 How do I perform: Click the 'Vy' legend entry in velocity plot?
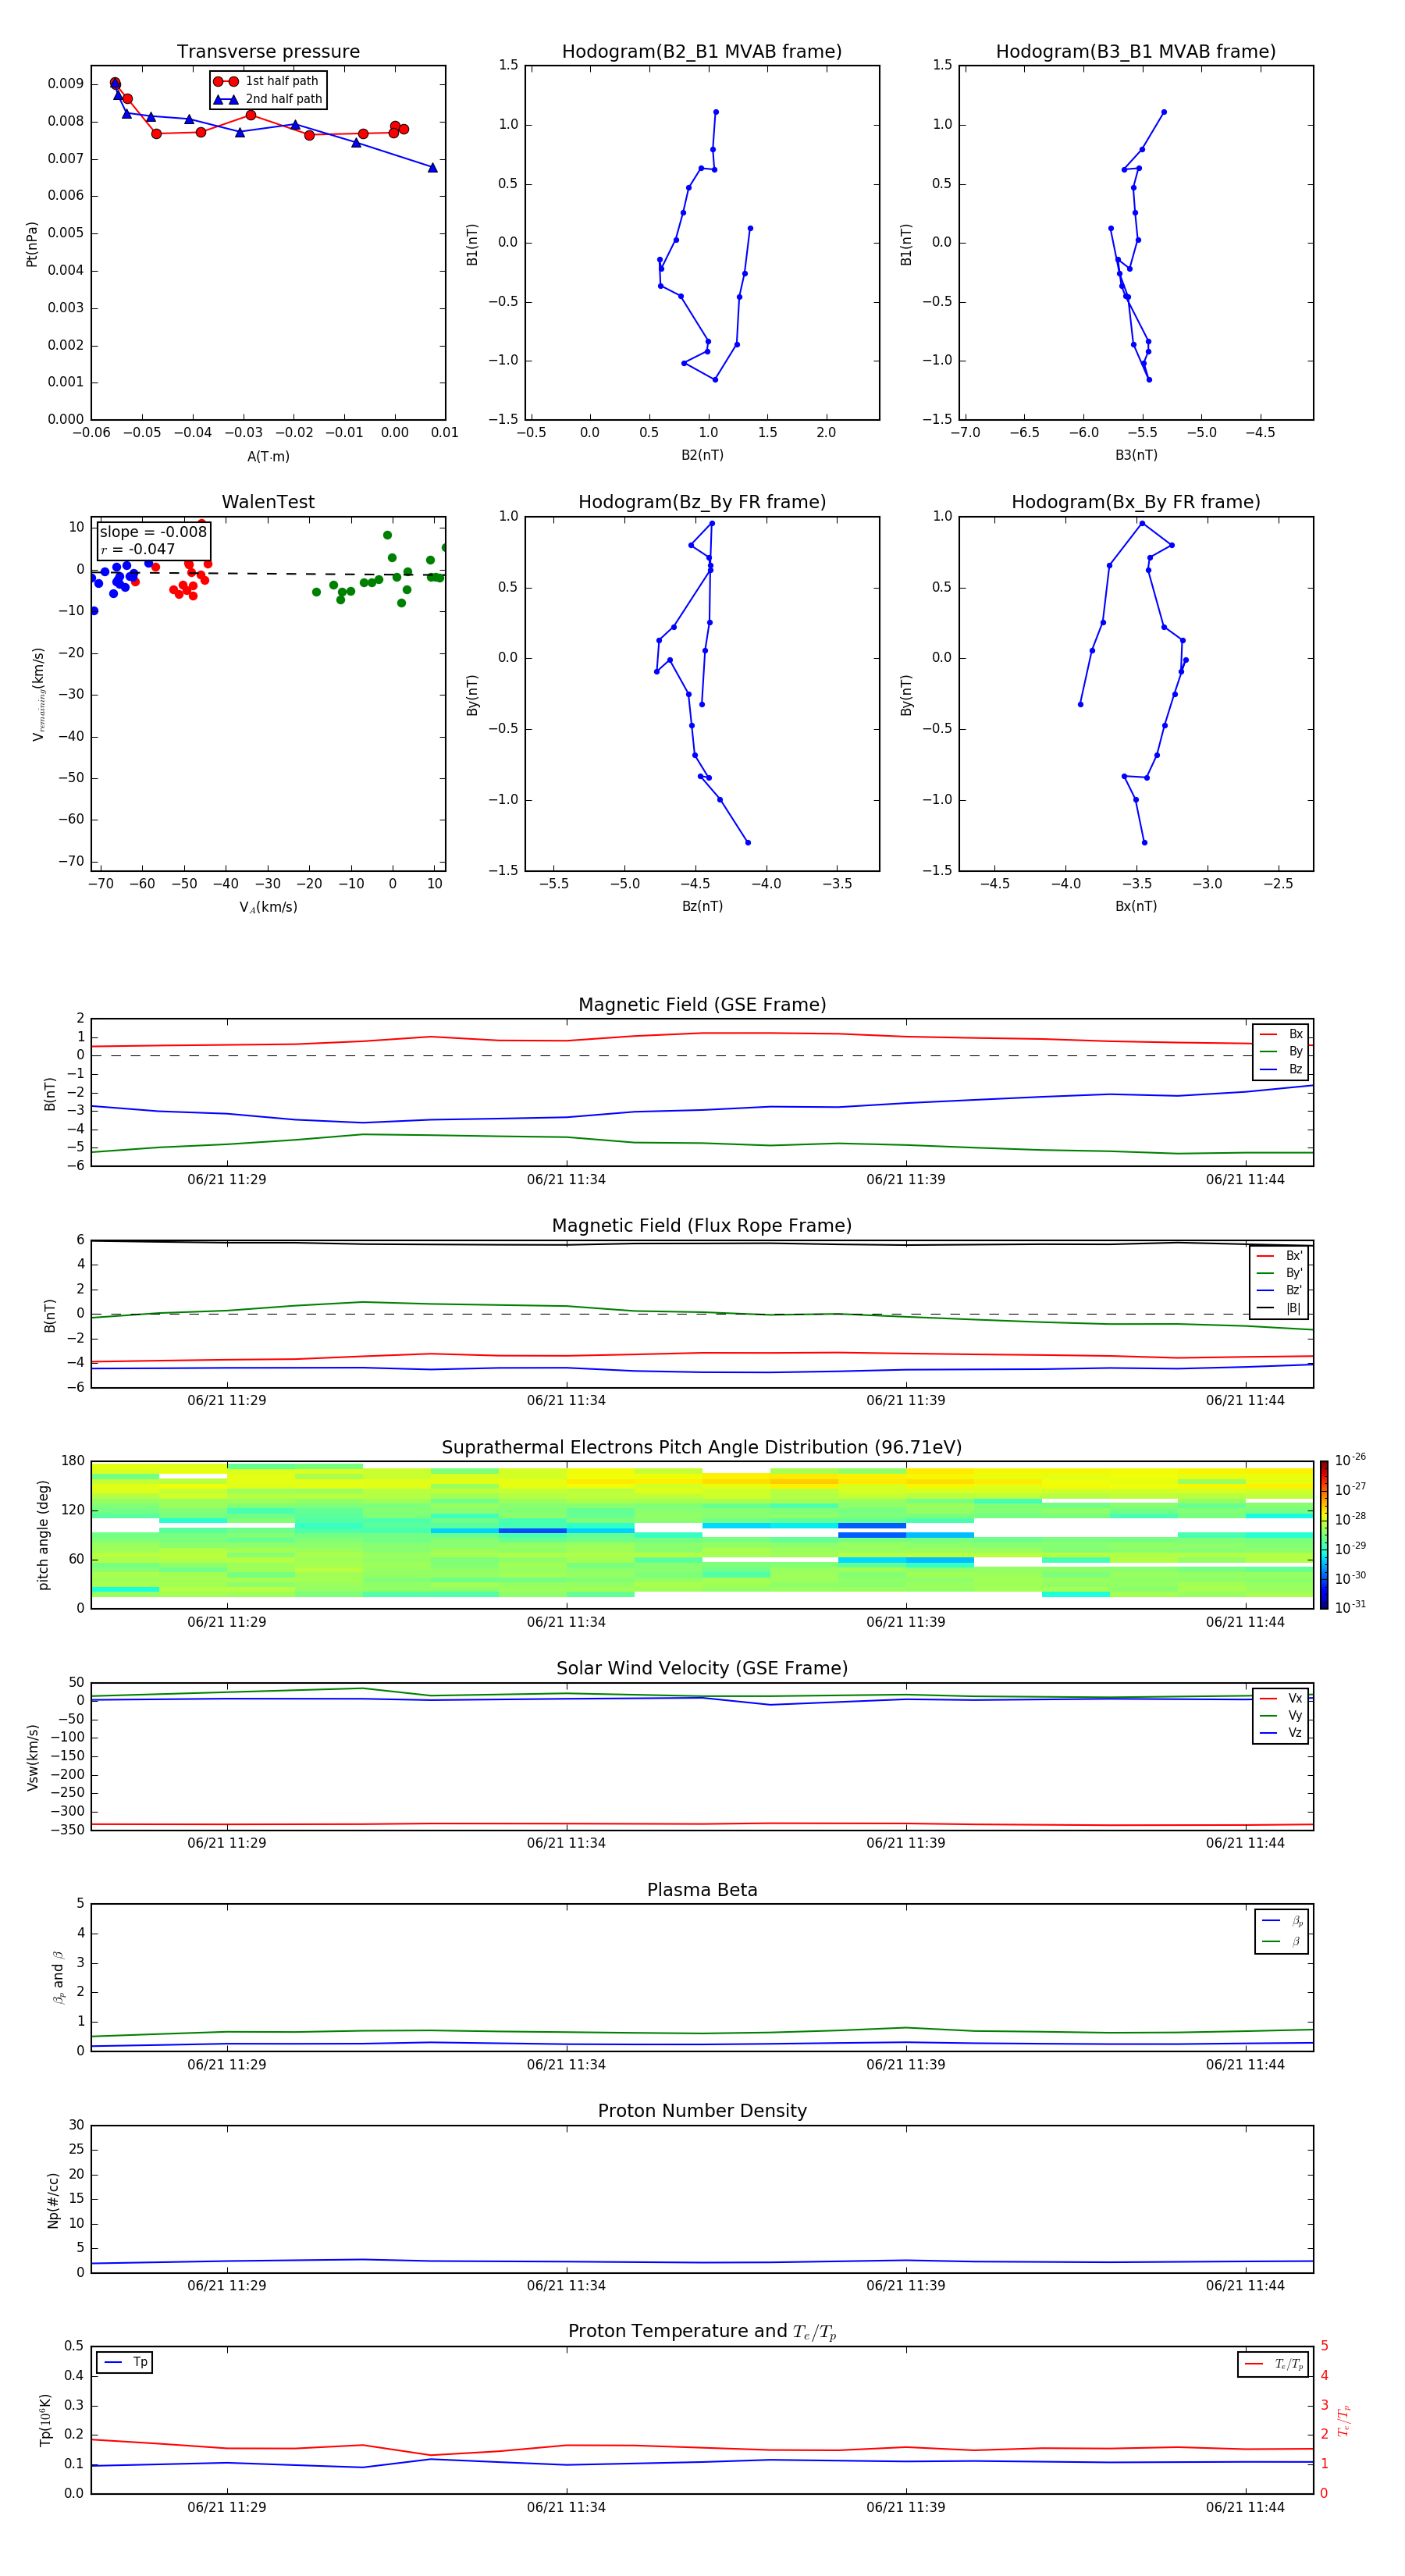1281,1716
